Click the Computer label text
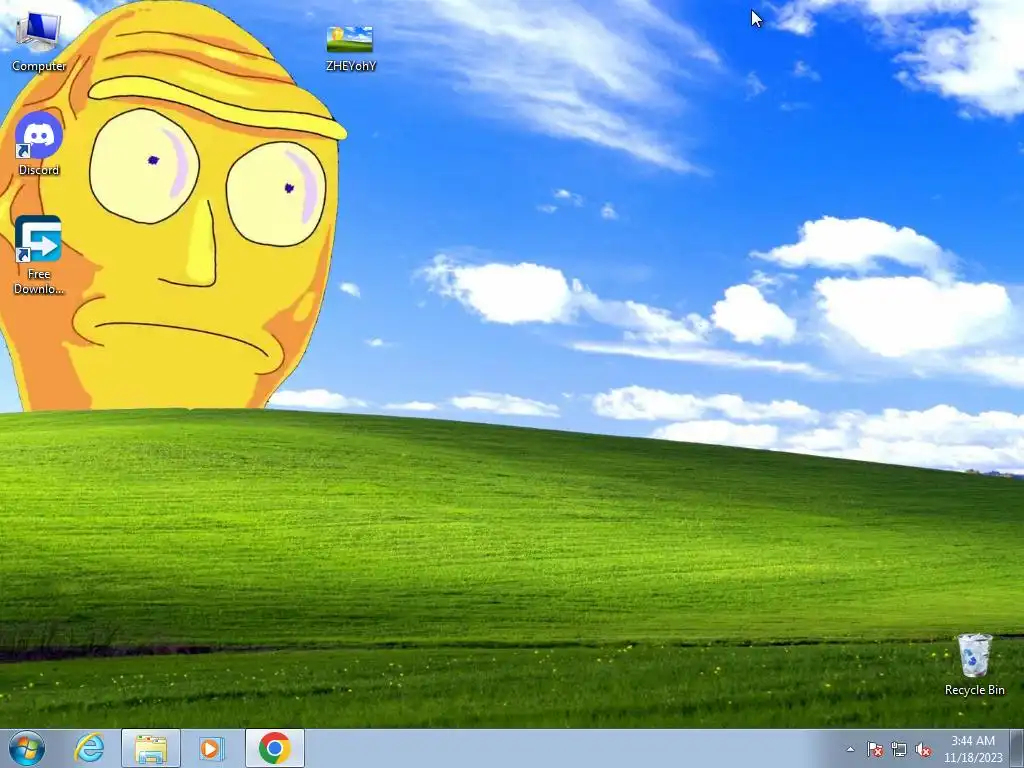Image resolution: width=1024 pixels, height=768 pixels. 39,66
